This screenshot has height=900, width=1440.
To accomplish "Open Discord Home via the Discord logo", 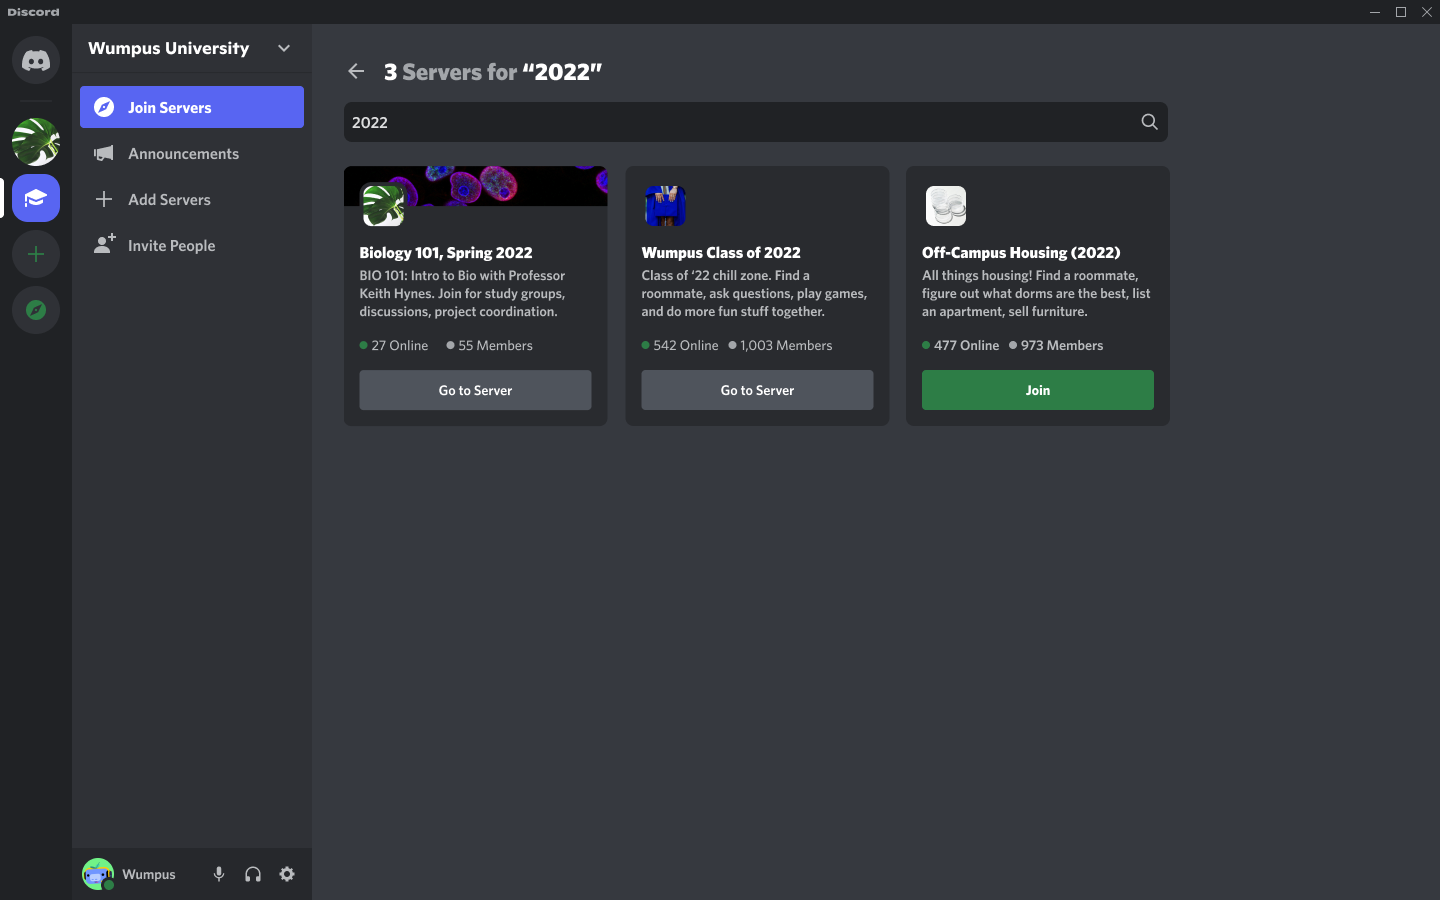I will point(35,60).
